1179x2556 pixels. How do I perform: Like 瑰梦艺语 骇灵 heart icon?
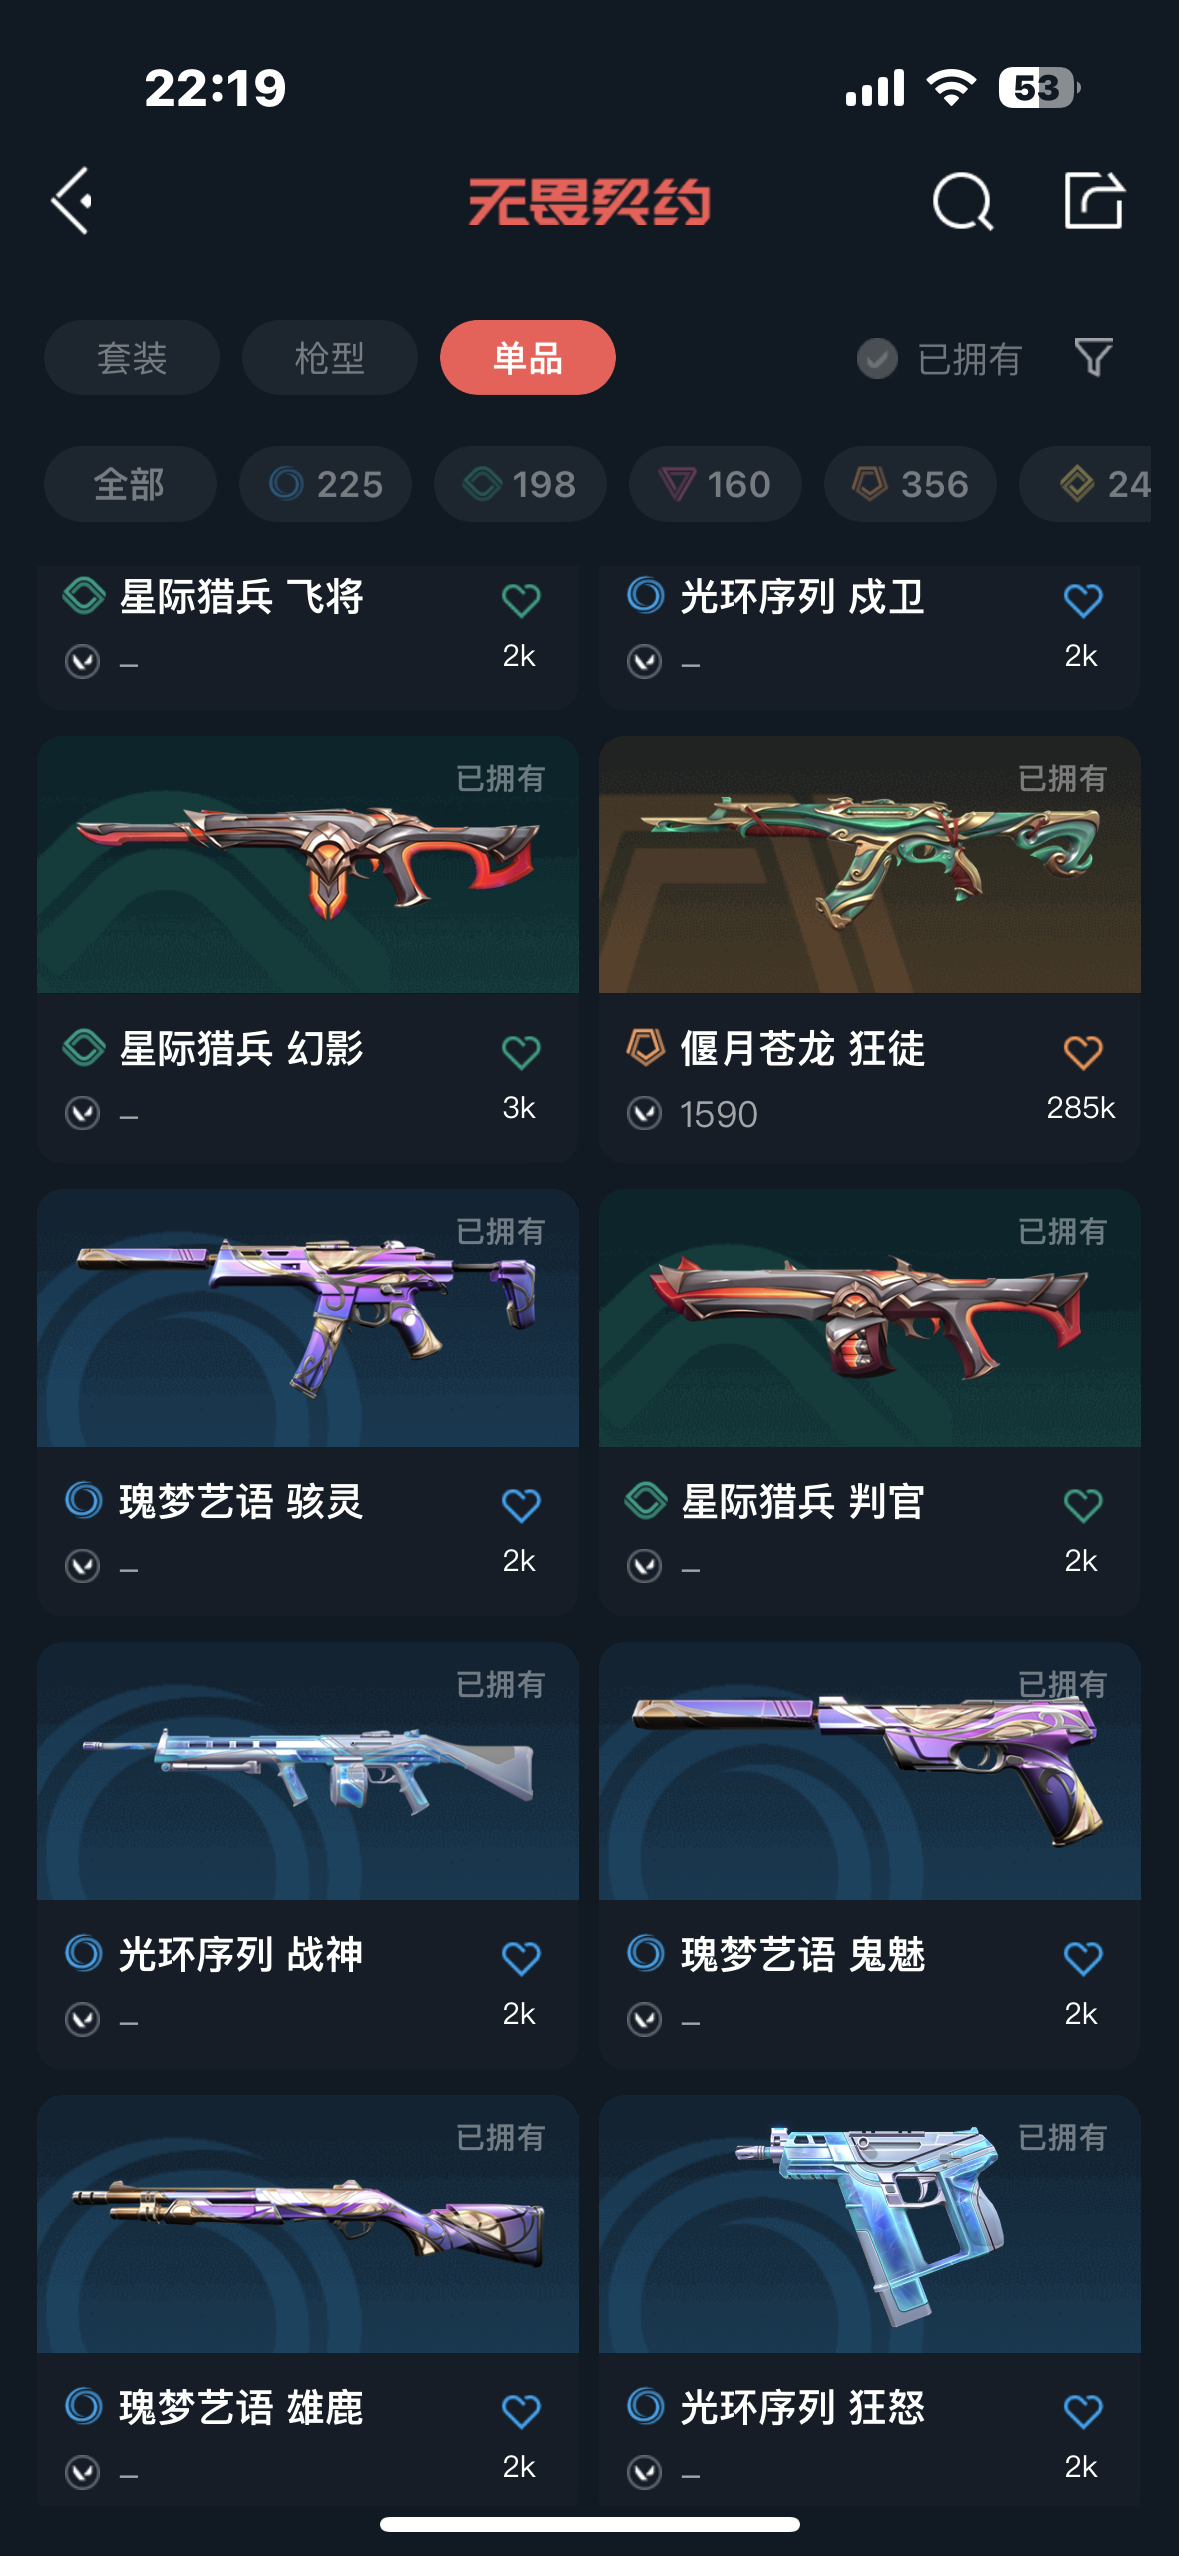521,1505
